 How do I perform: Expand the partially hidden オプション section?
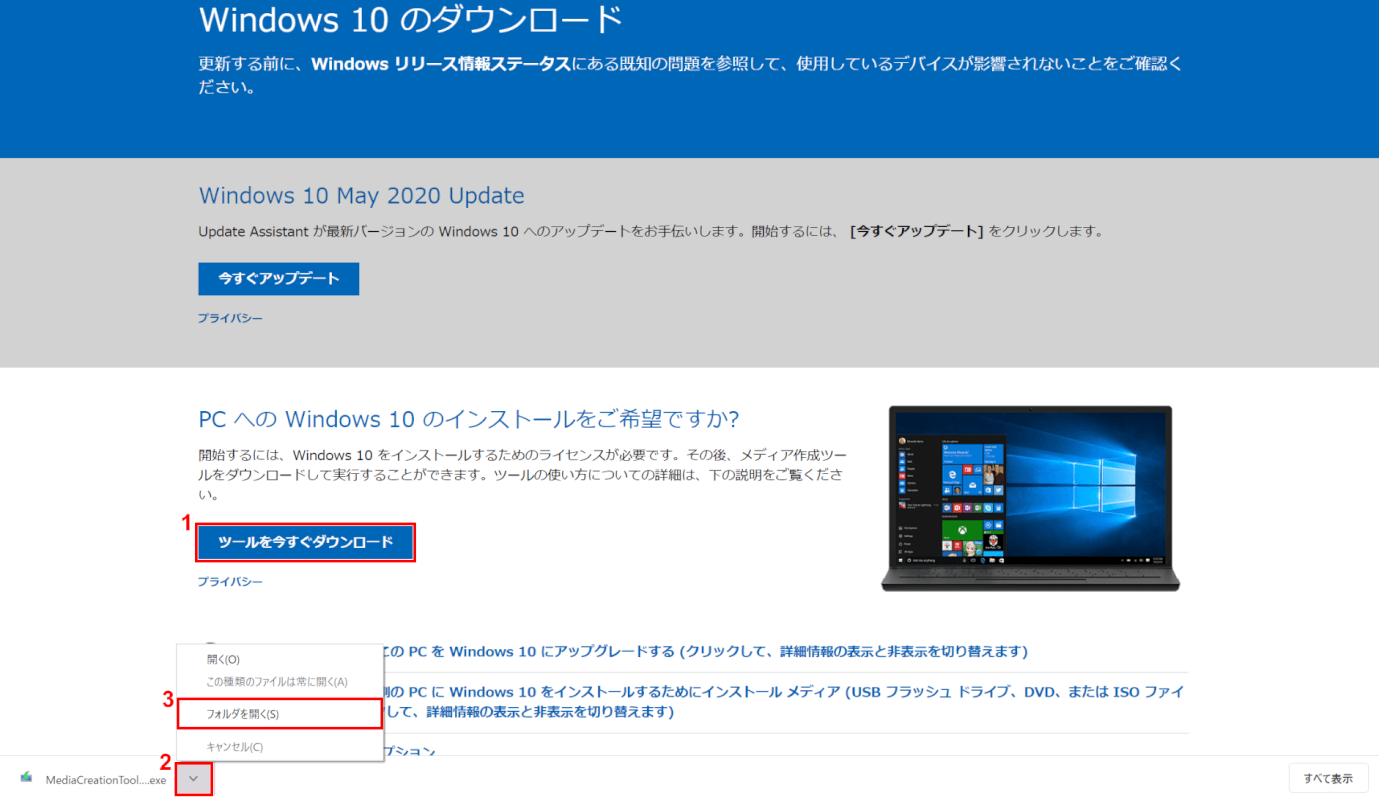pyautogui.click(x=410, y=750)
